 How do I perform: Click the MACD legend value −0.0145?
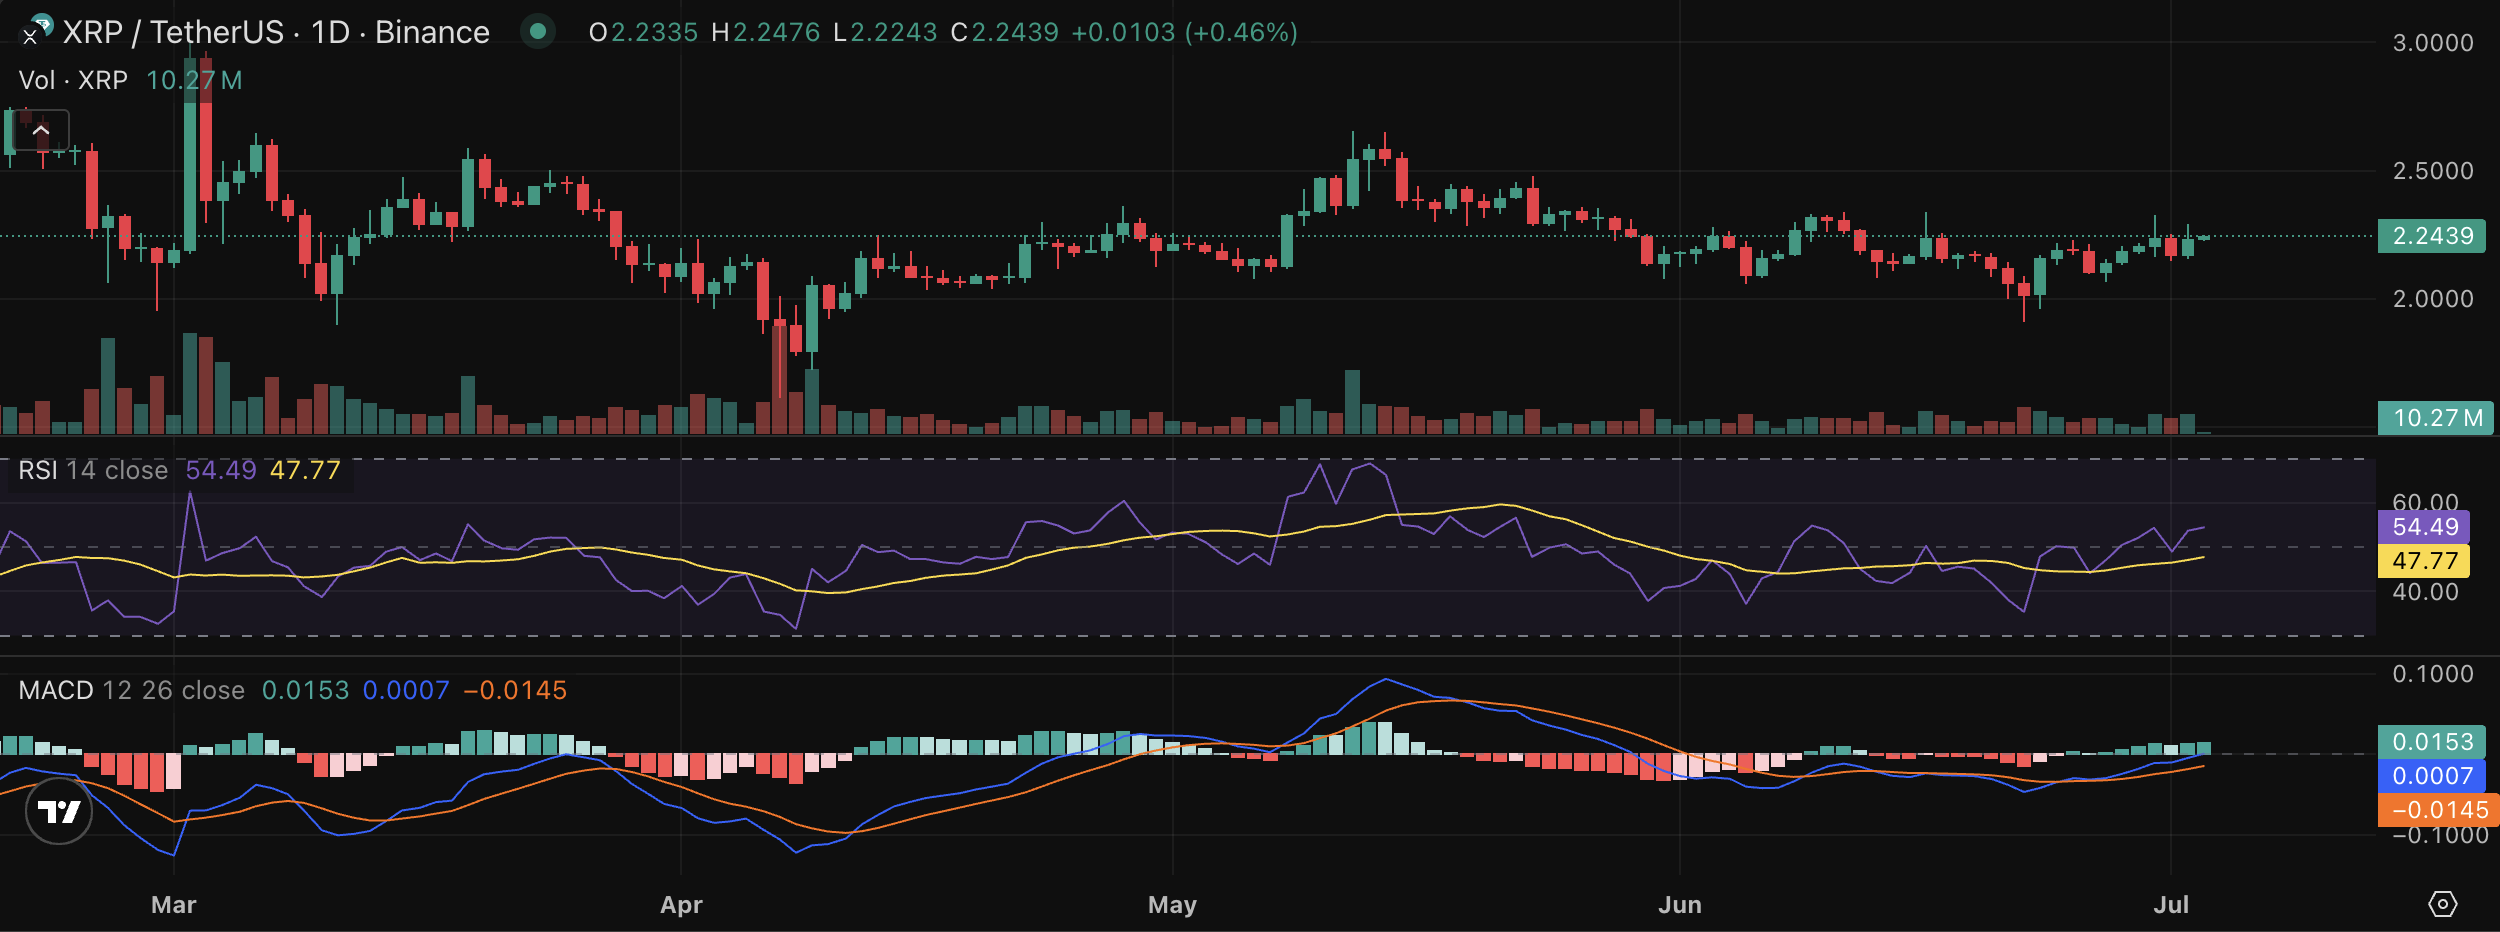tap(515, 690)
